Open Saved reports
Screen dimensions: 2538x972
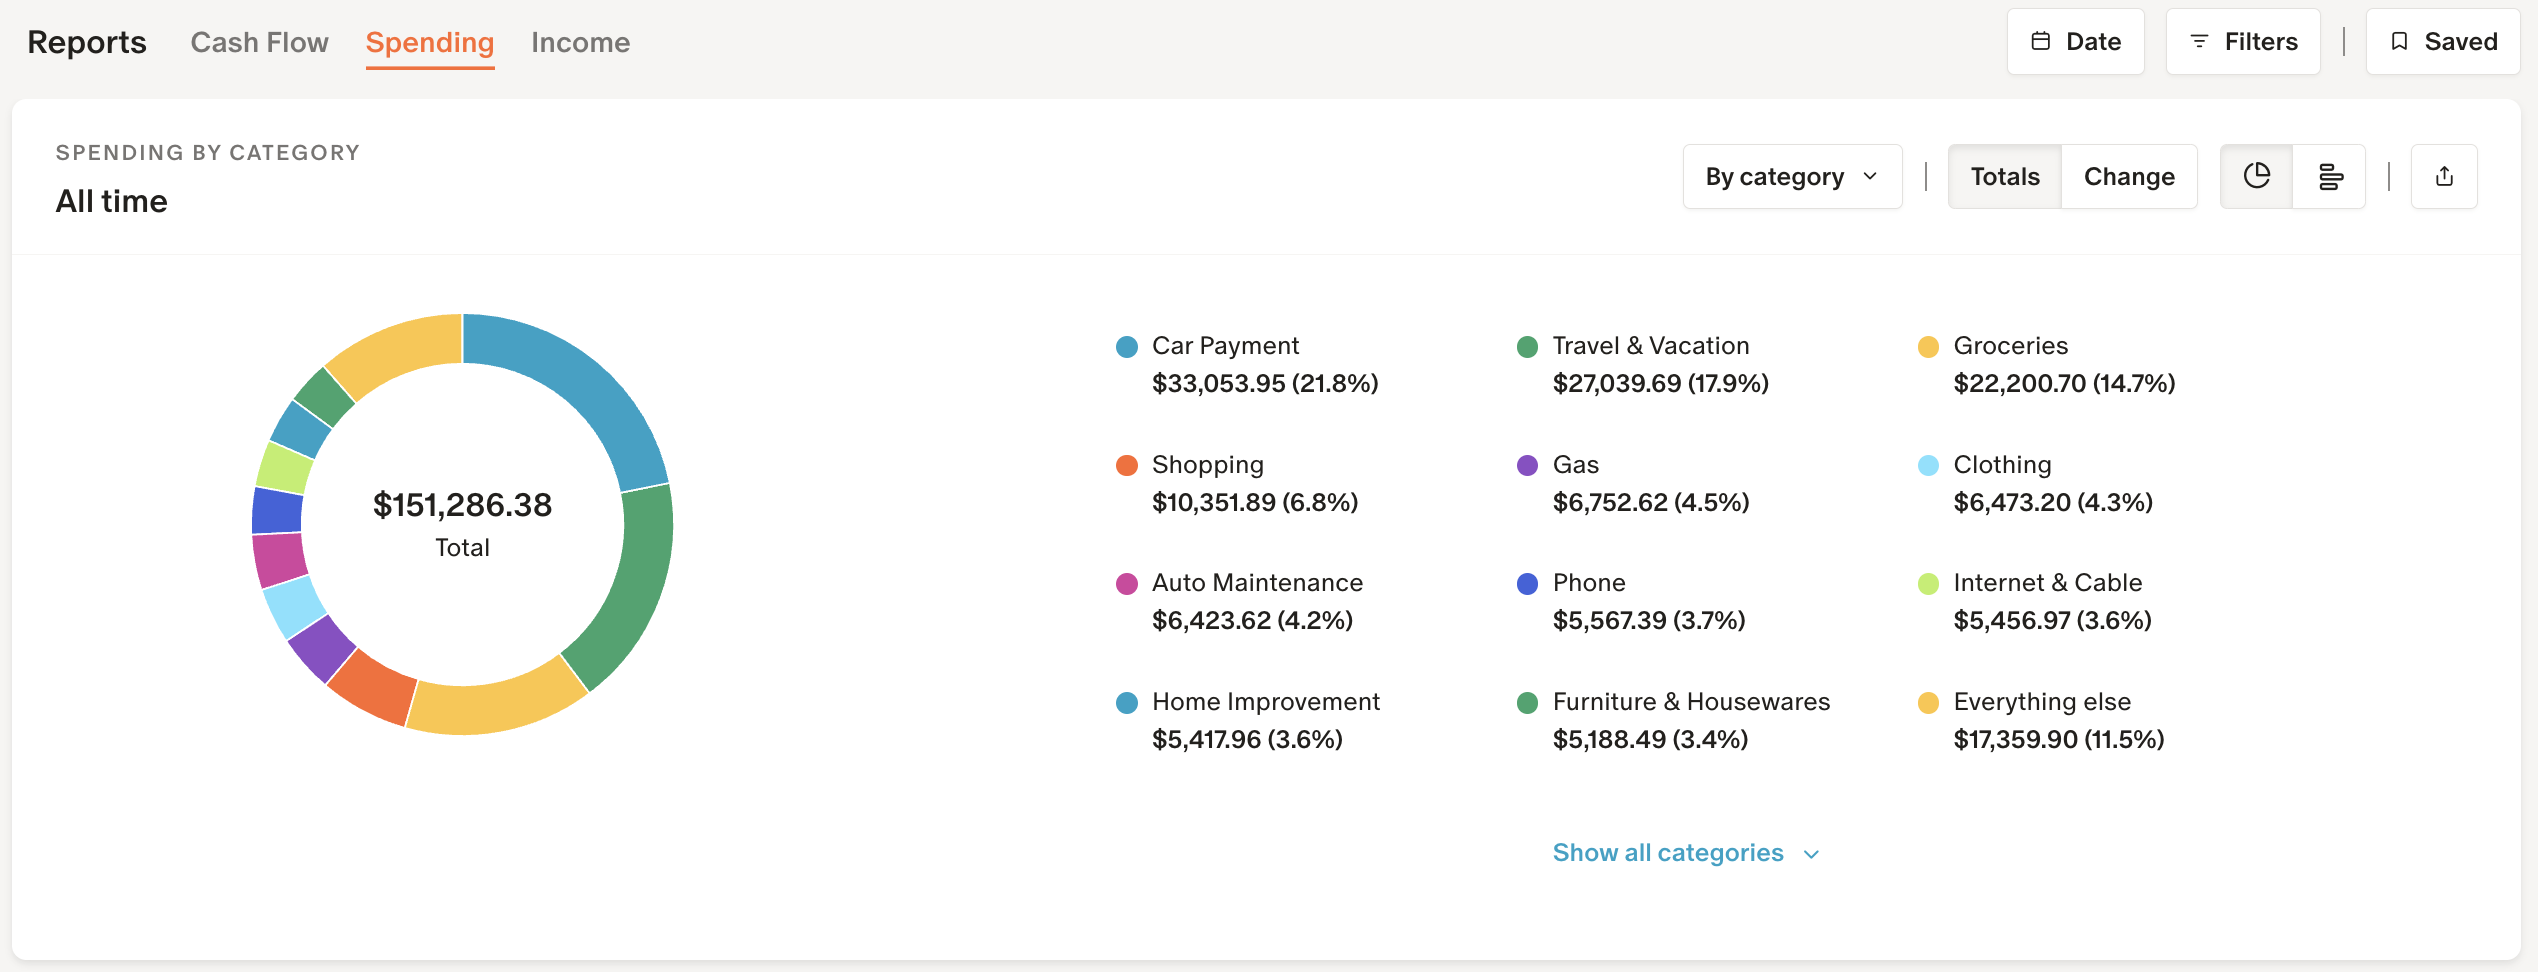tap(2442, 42)
